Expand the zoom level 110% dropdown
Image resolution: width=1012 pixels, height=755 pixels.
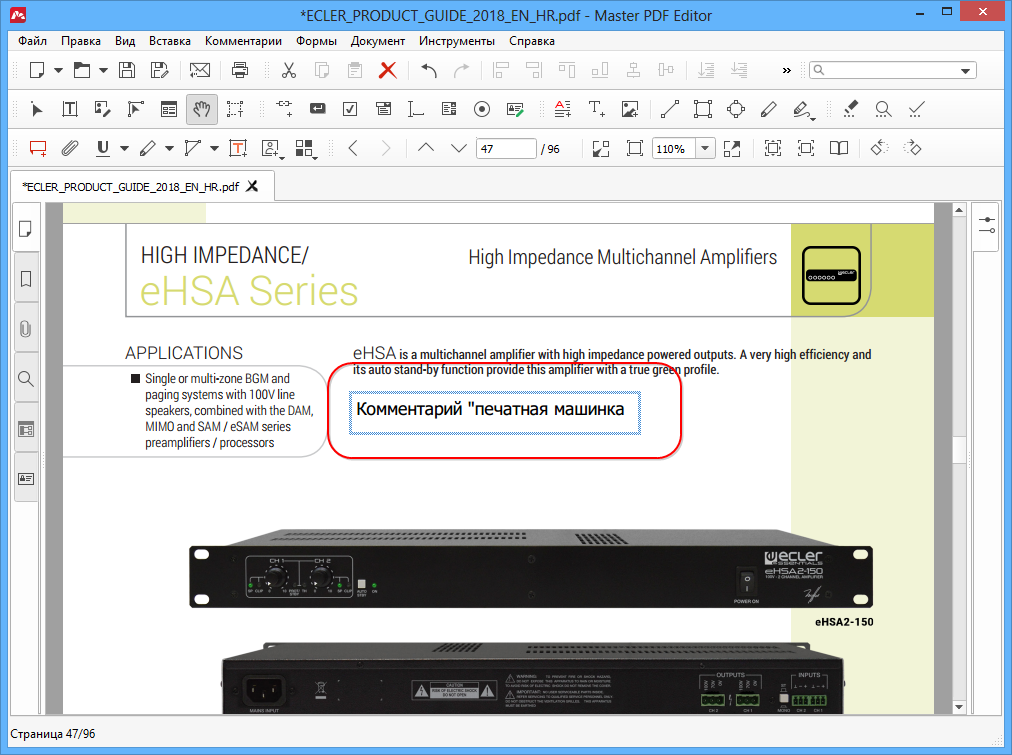(705, 148)
